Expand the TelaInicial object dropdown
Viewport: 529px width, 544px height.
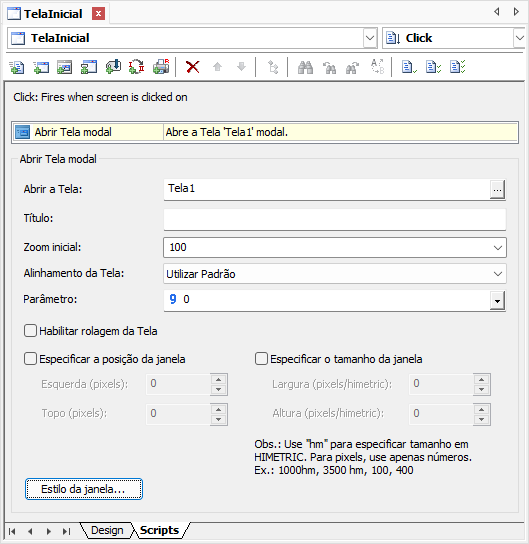click(370, 38)
